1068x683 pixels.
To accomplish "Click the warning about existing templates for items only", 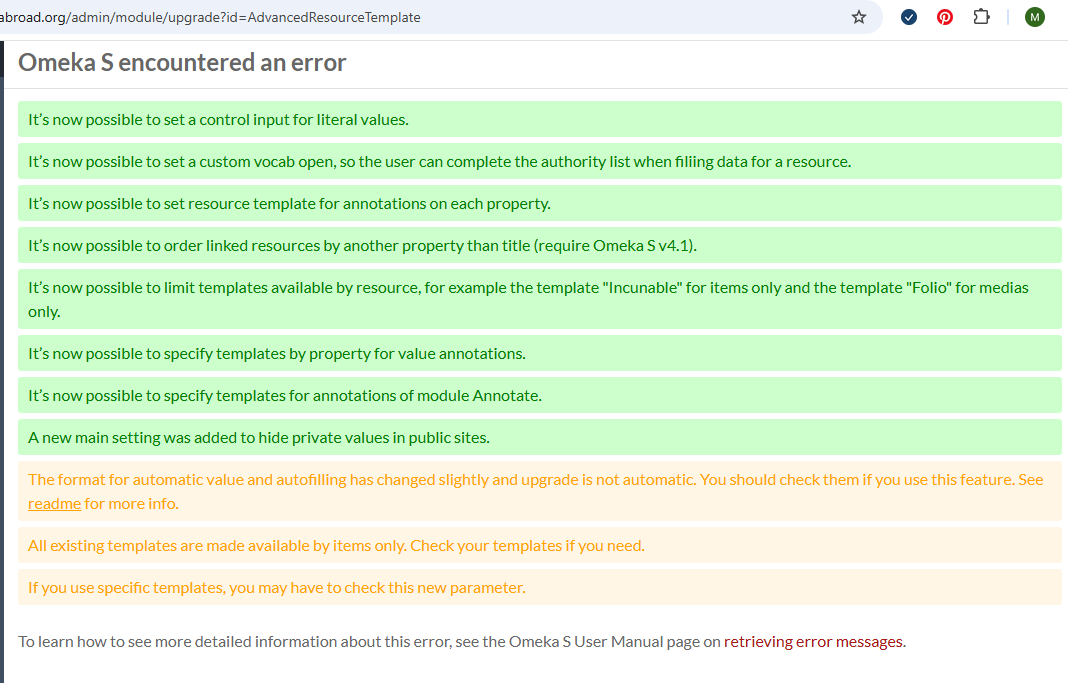I will [x=539, y=545].
